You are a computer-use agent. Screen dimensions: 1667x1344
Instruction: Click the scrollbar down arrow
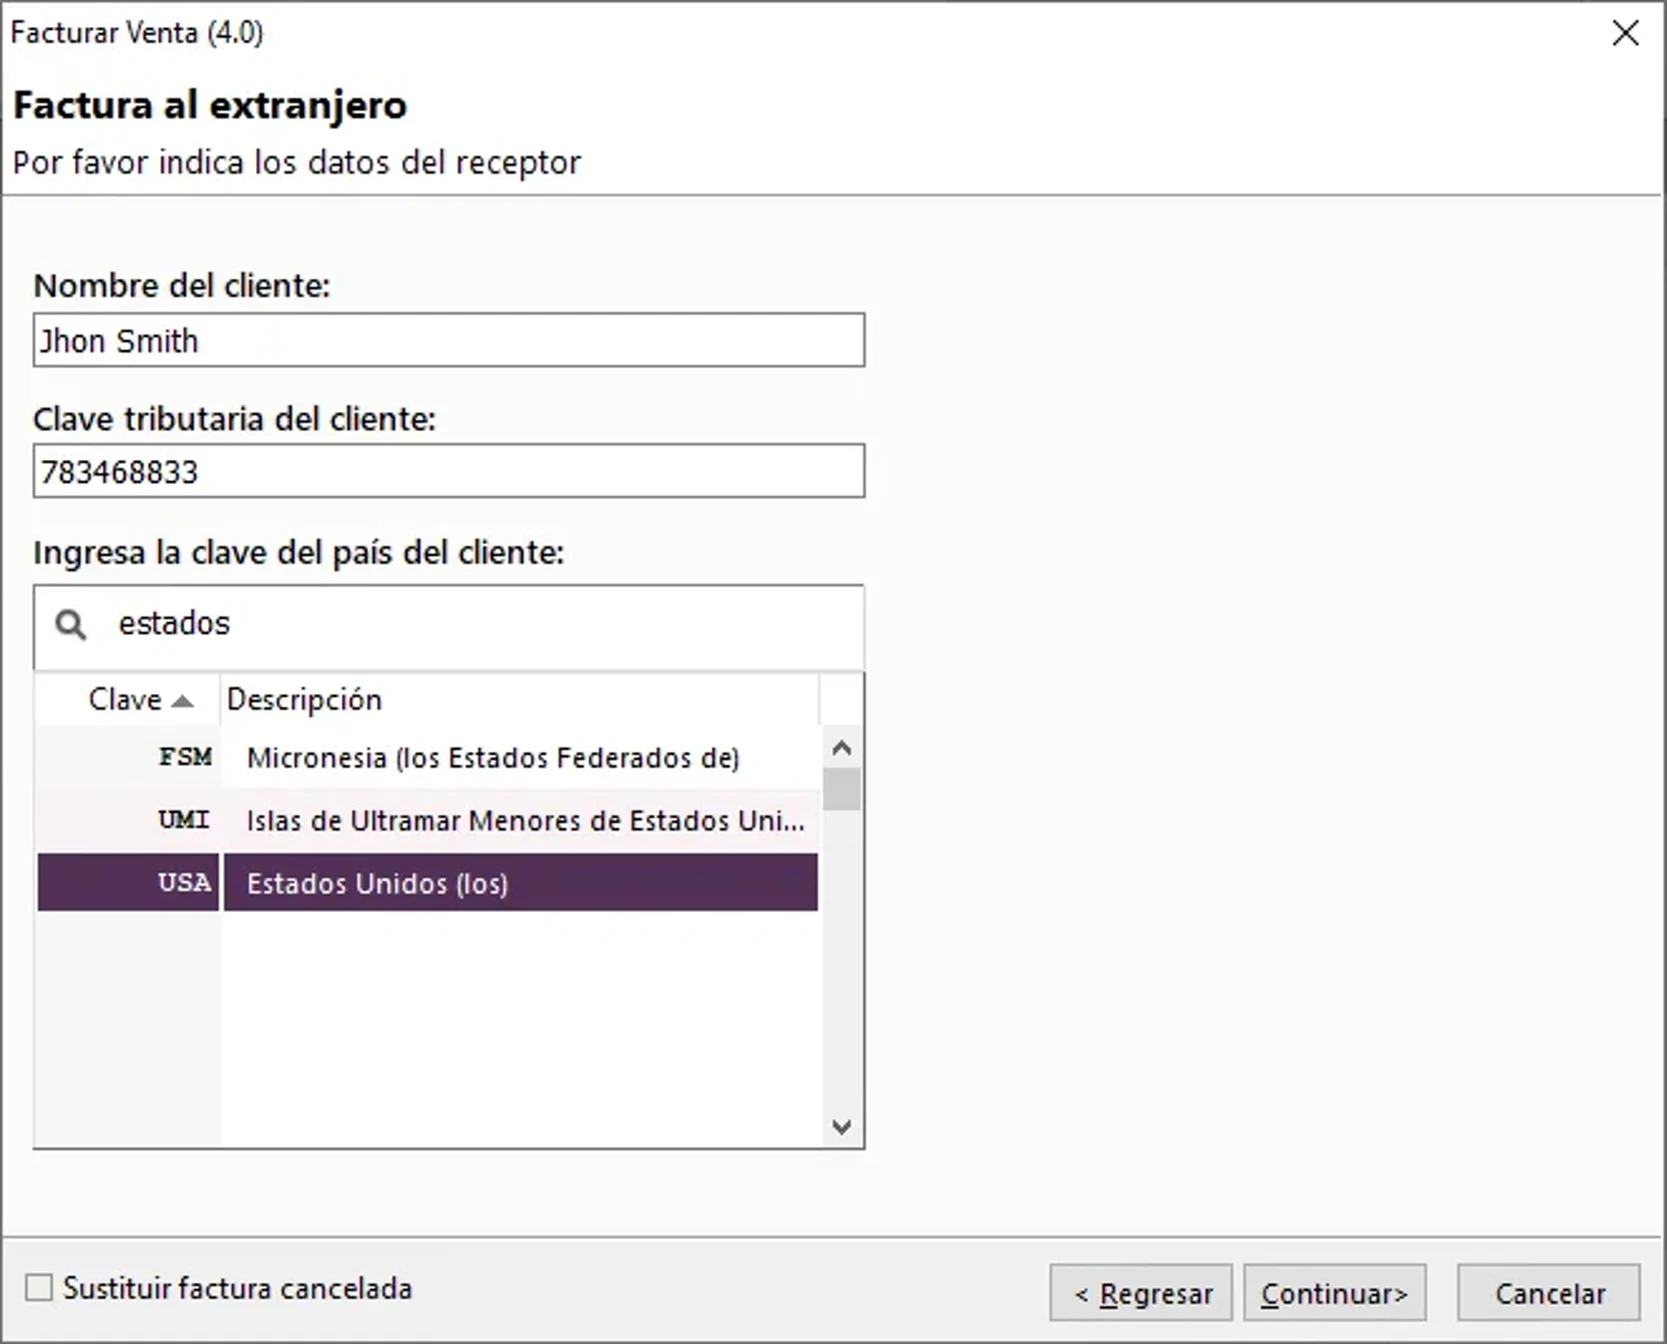(841, 1126)
